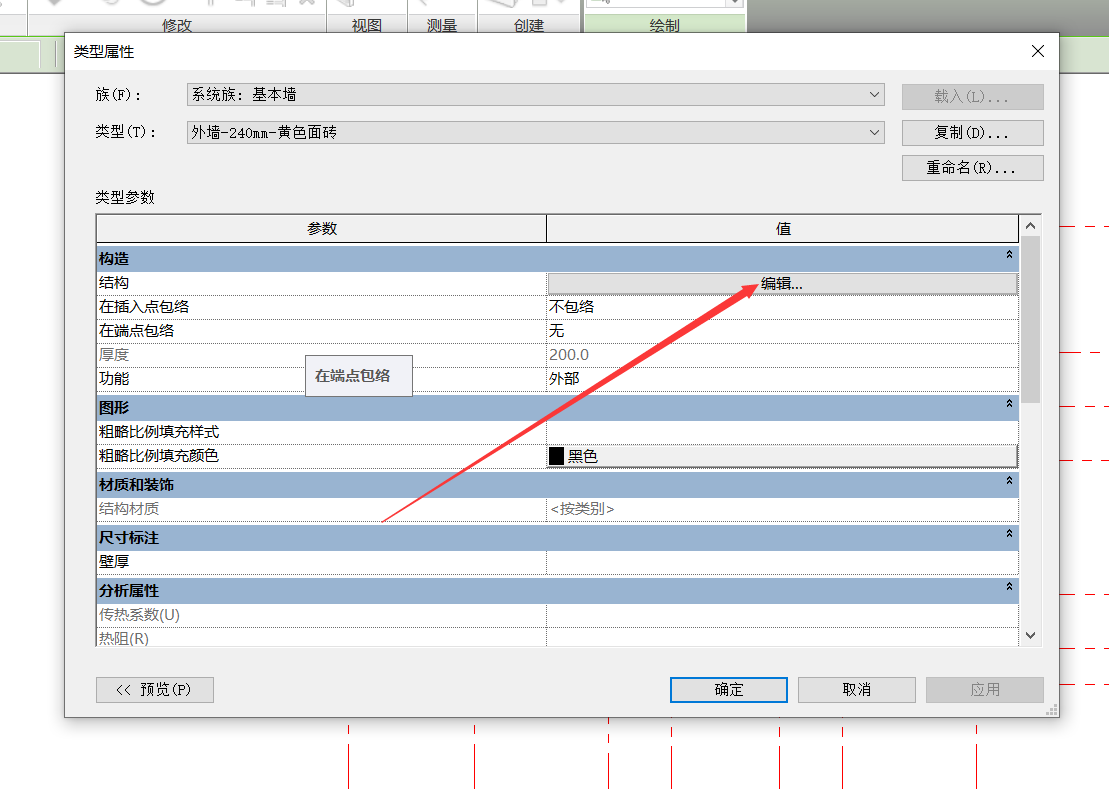
Task: Close the Type Properties dialog
Action: (1038, 51)
